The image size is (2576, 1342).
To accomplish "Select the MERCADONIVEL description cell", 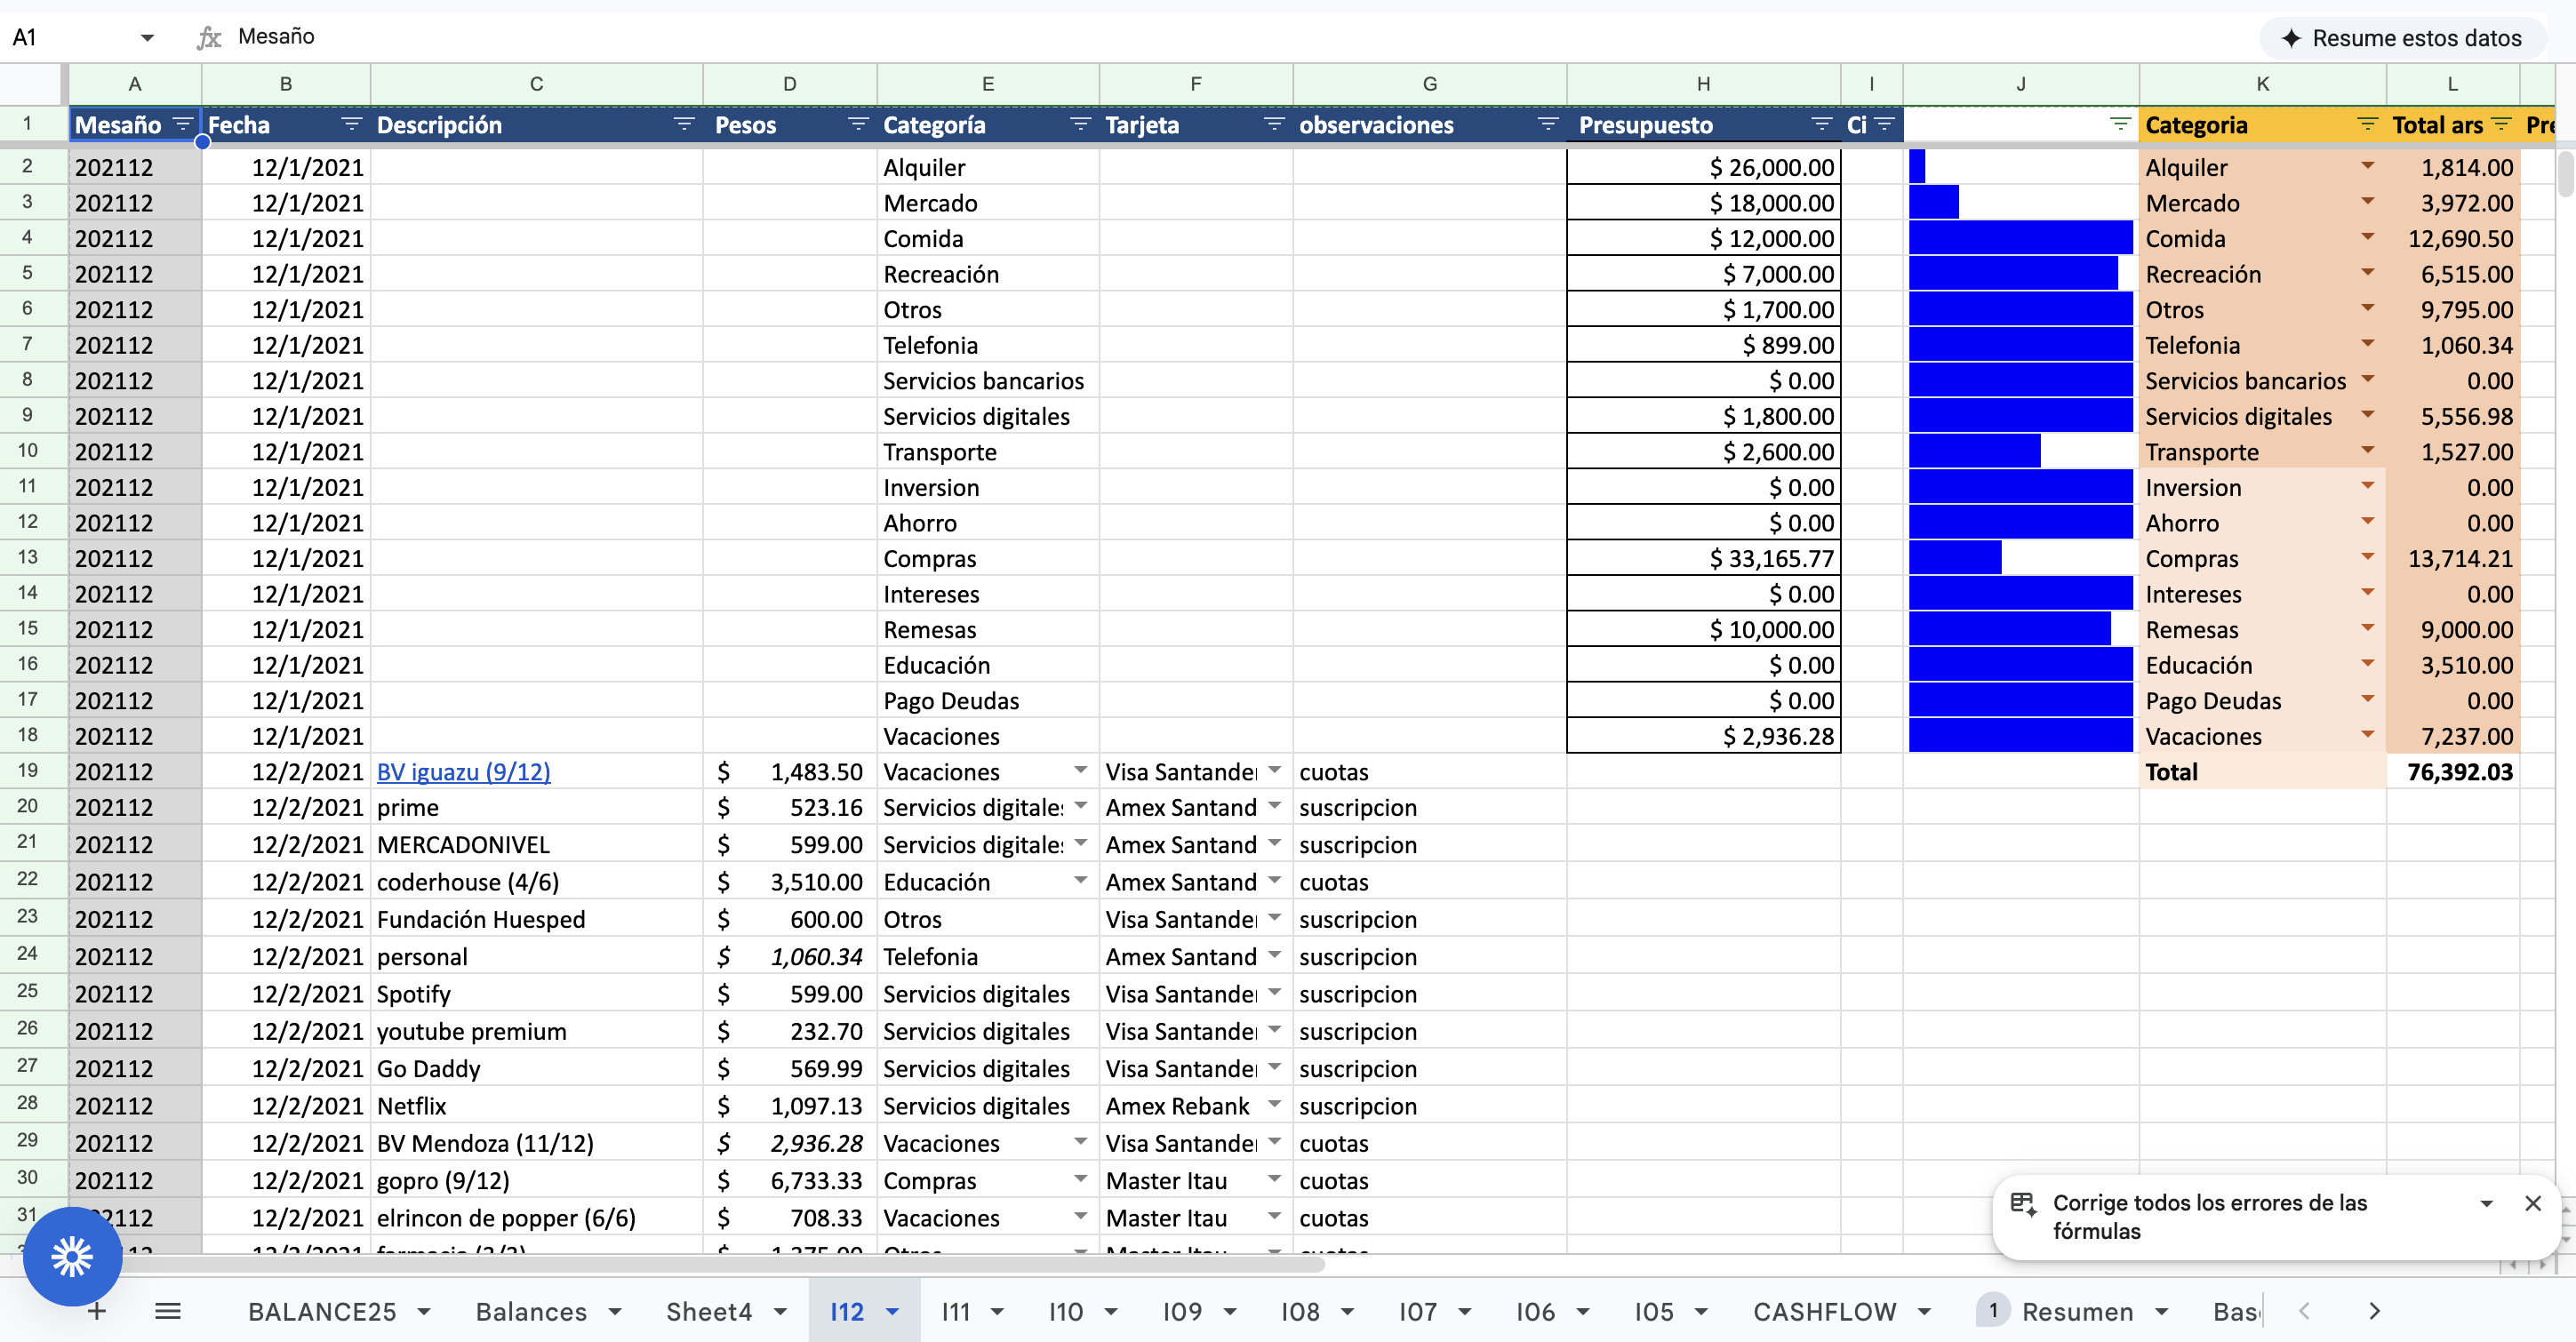I will (x=537, y=845).
